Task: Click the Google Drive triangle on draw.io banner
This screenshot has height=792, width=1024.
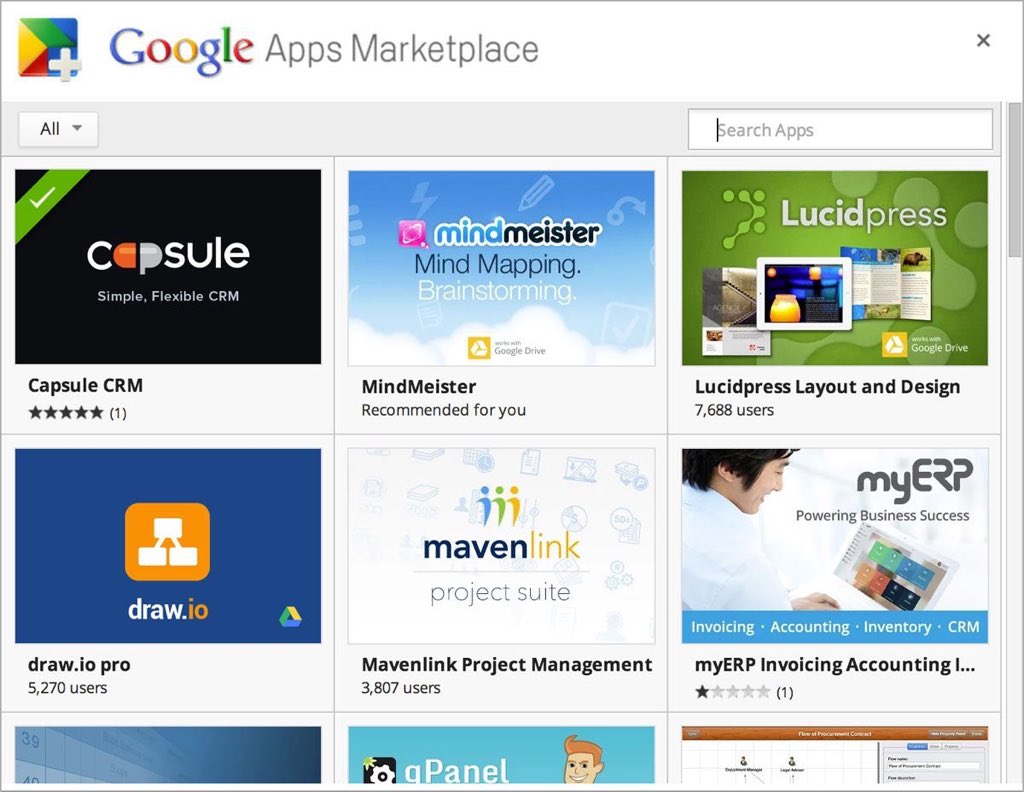Action: click(x=291, y=616)
